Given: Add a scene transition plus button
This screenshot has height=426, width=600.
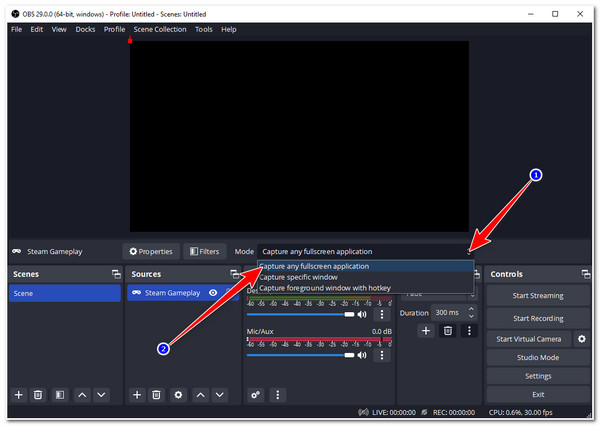Looking at the screenshot, I should tap(426, 331).
